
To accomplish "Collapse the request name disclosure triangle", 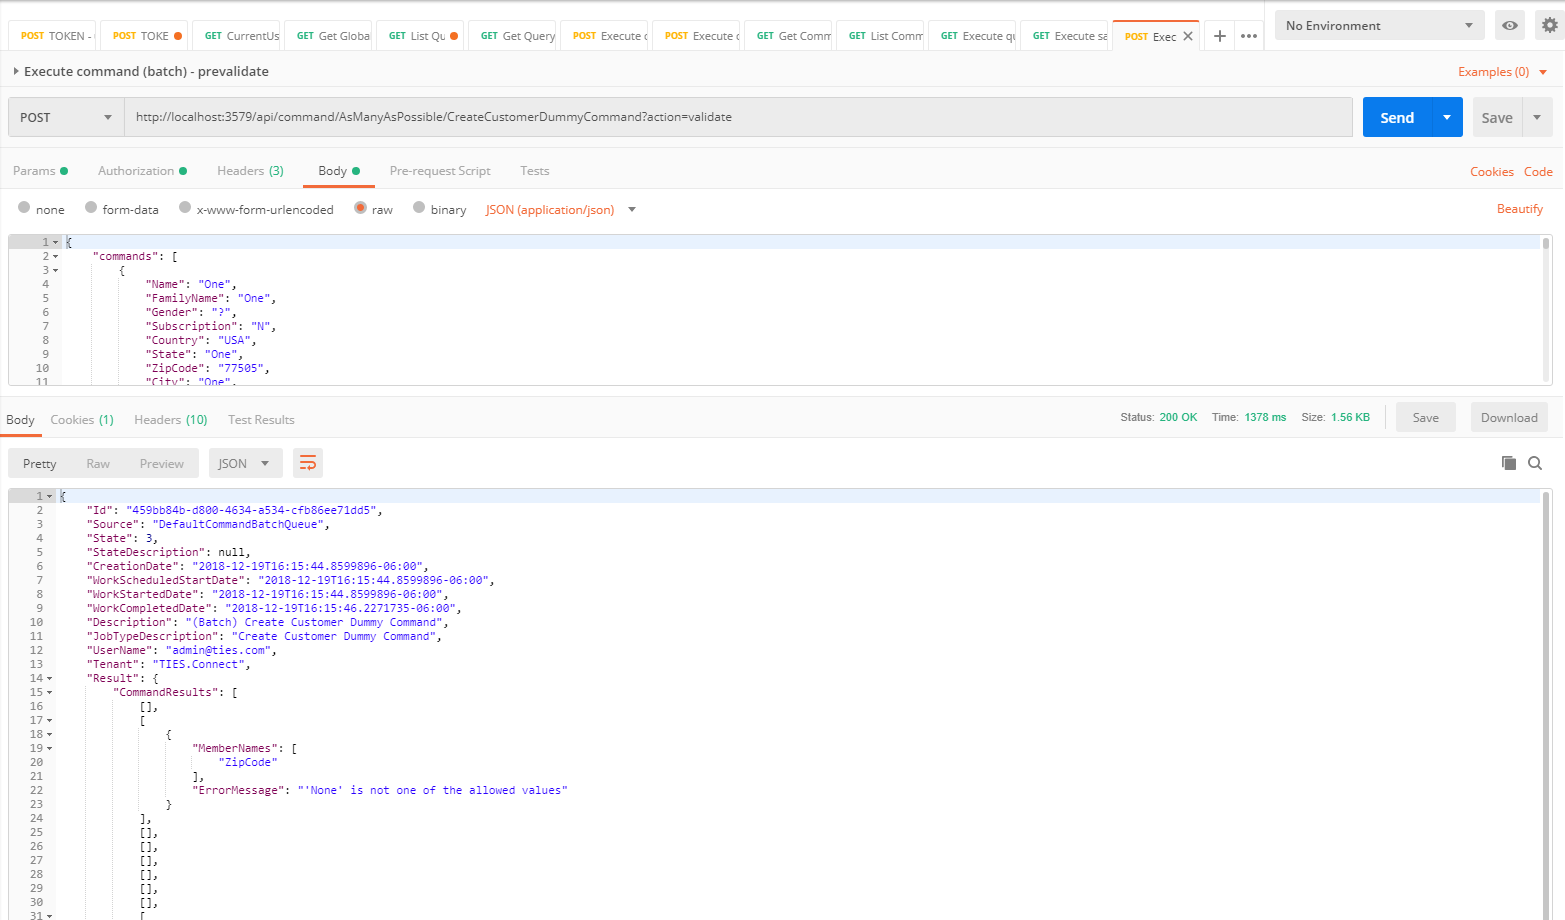I will coord(16,72).
